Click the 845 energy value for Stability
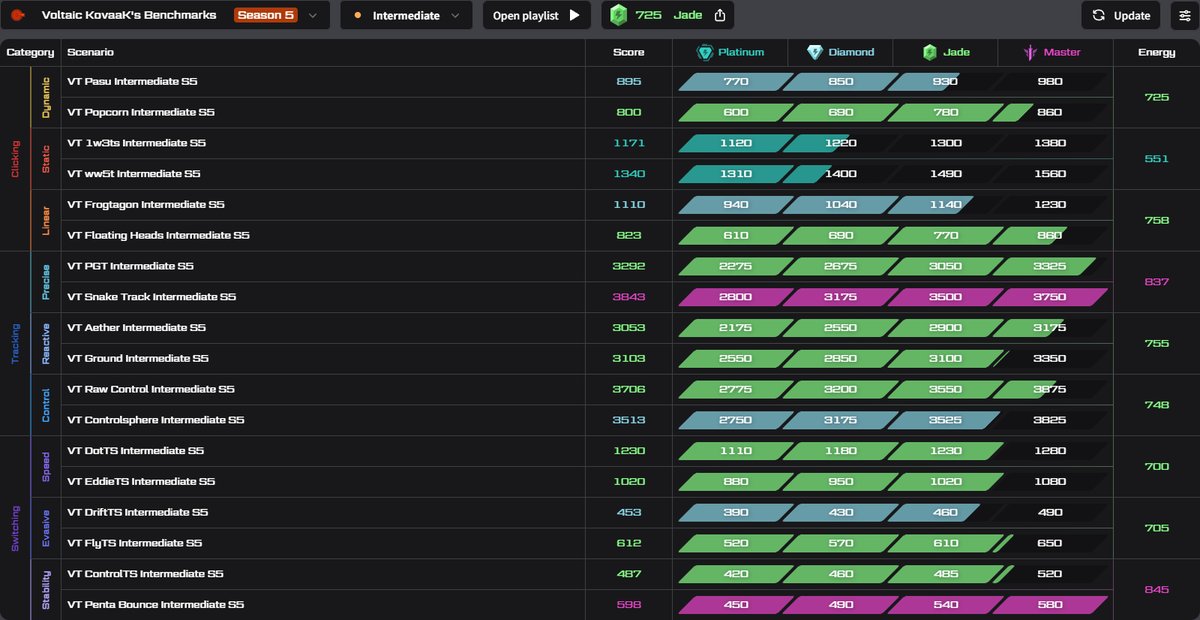1200x620 pixels. tap(1156, 590)
